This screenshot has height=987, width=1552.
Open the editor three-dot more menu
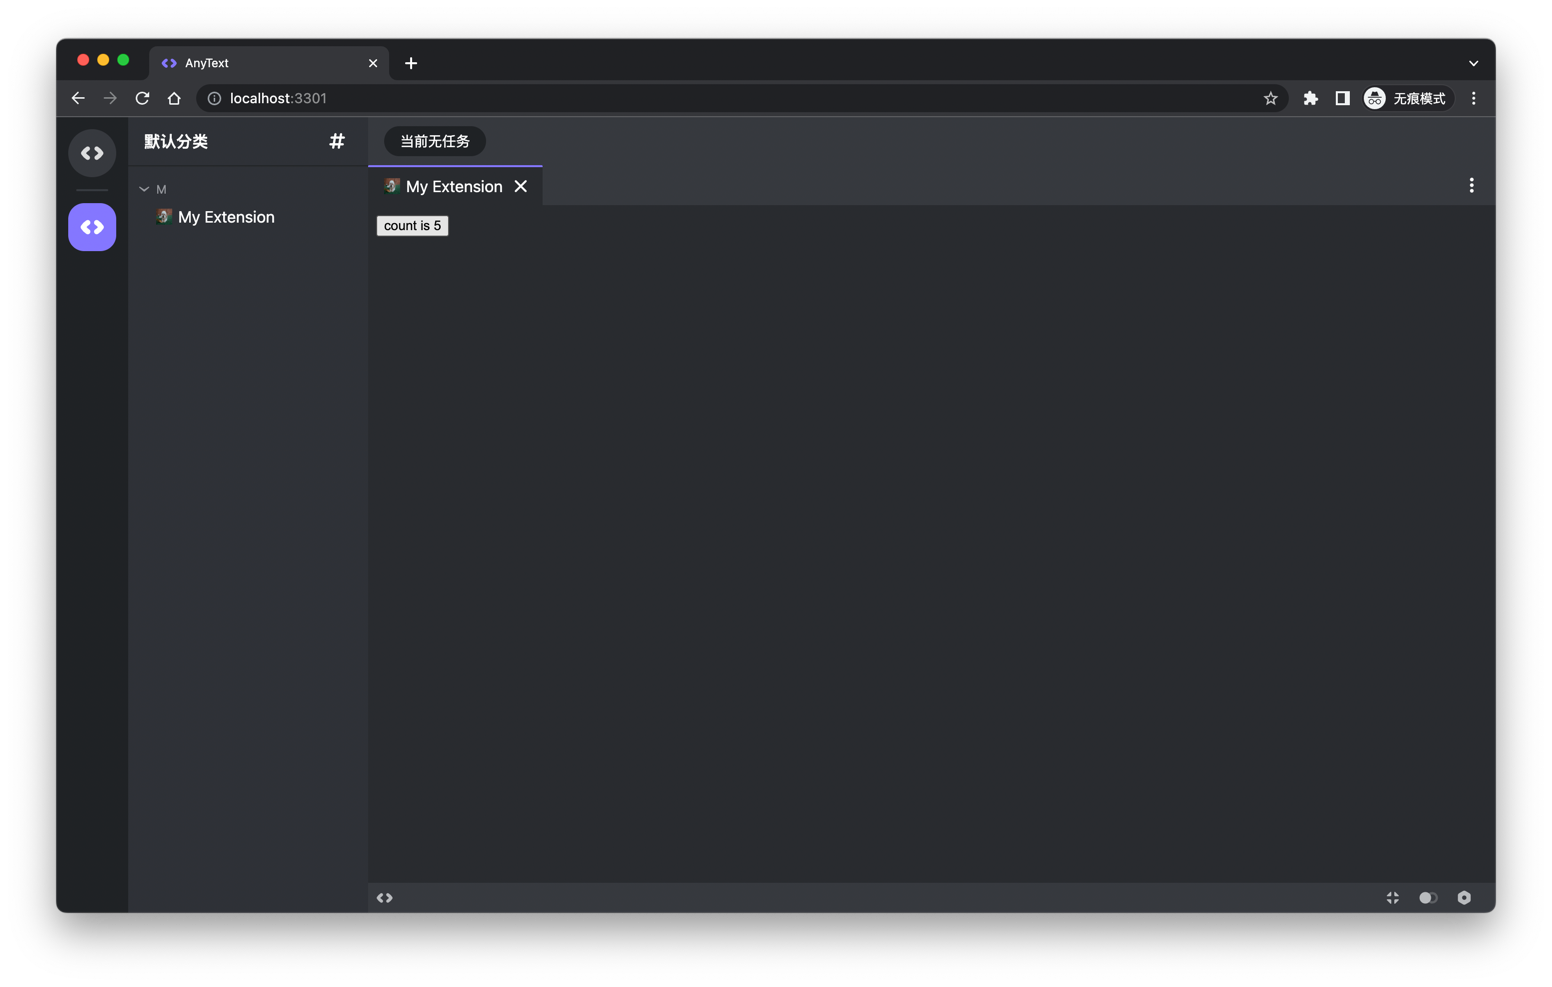1471,186
